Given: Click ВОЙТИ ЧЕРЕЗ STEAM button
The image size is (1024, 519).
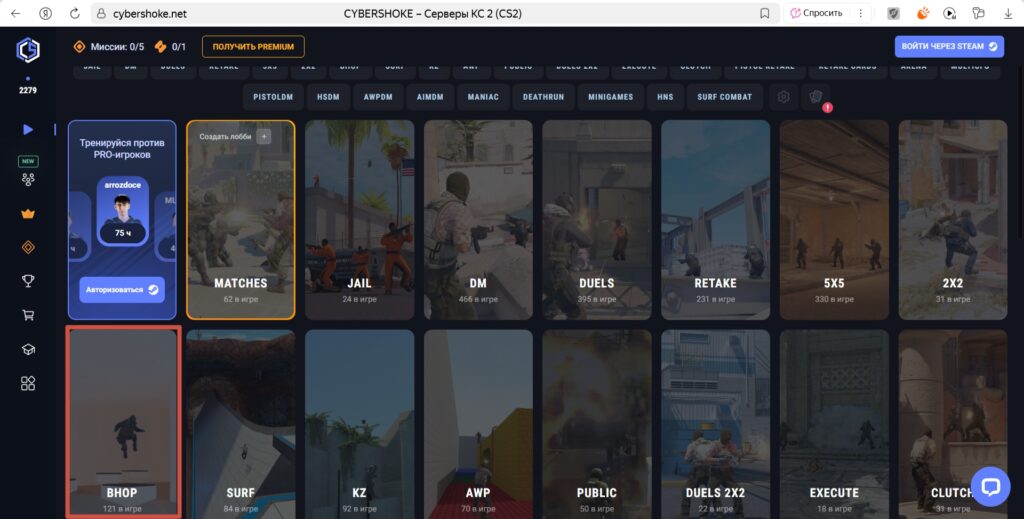Looking at the screenshot, I should pos(950,46).
